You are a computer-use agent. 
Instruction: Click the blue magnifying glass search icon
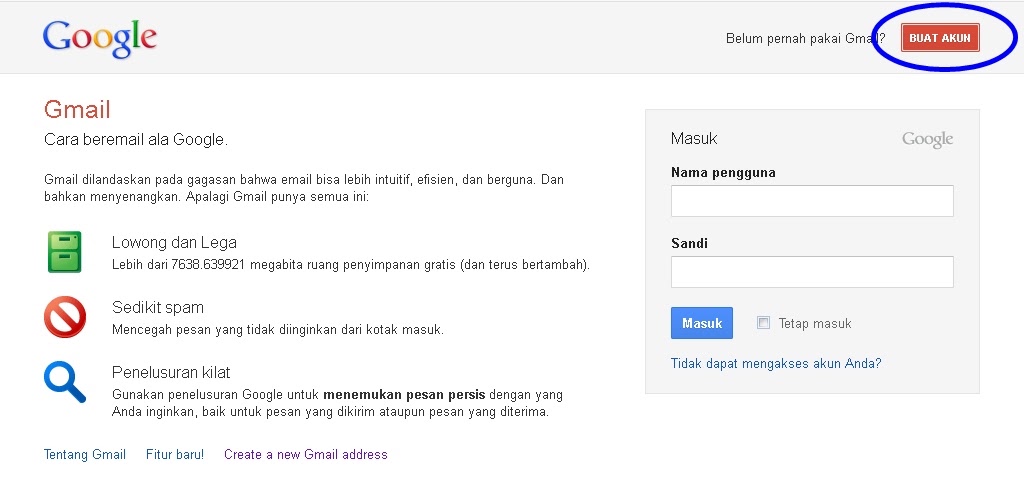[65, 382]
